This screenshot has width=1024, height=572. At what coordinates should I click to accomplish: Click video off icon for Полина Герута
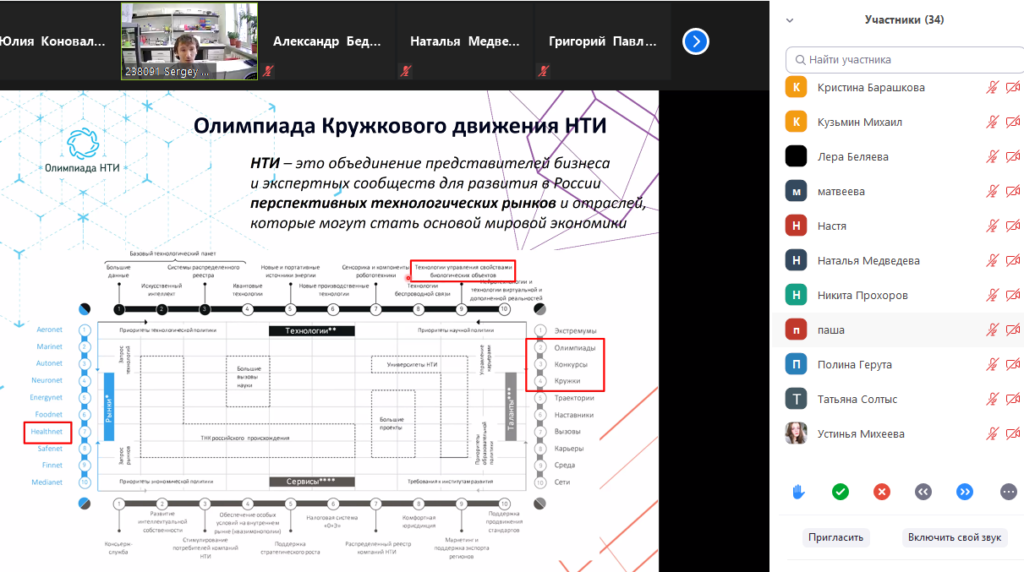(x=1013, y=364)
